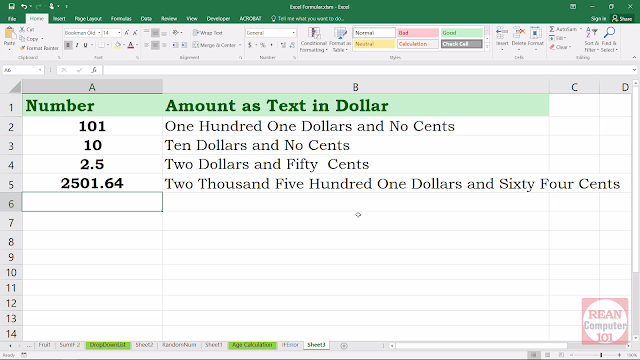Click Merge & Center
Screen dimensions: 640x360
[x=214, y=45]
